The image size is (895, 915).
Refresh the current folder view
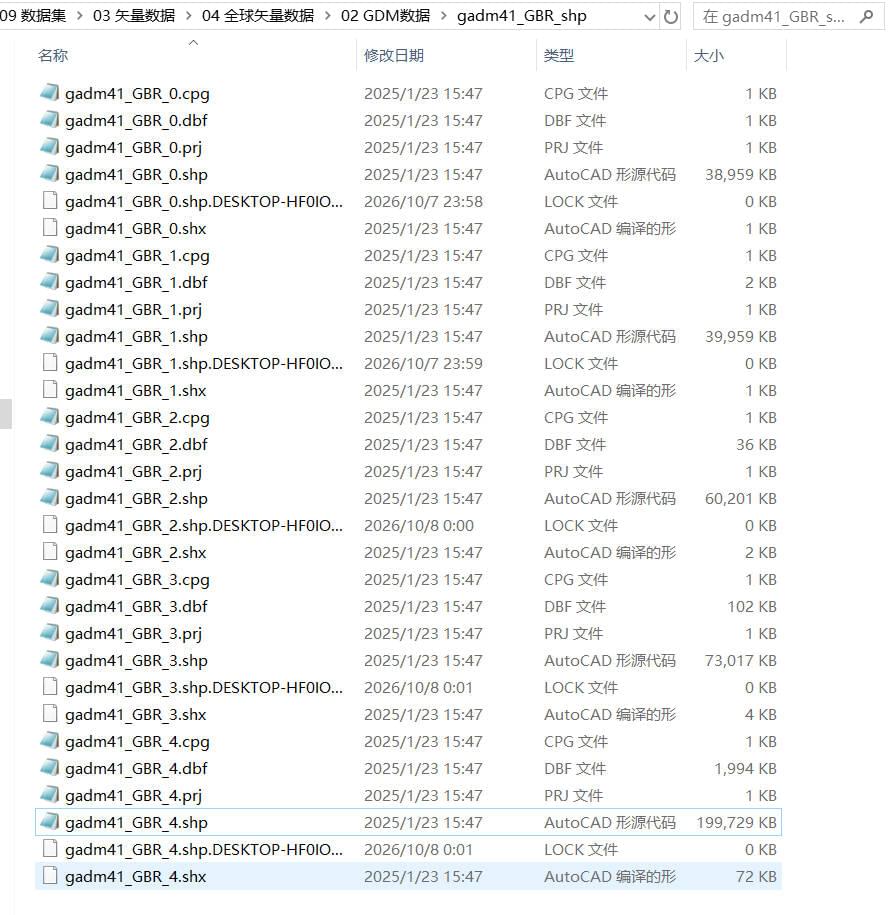click(671, 17)
